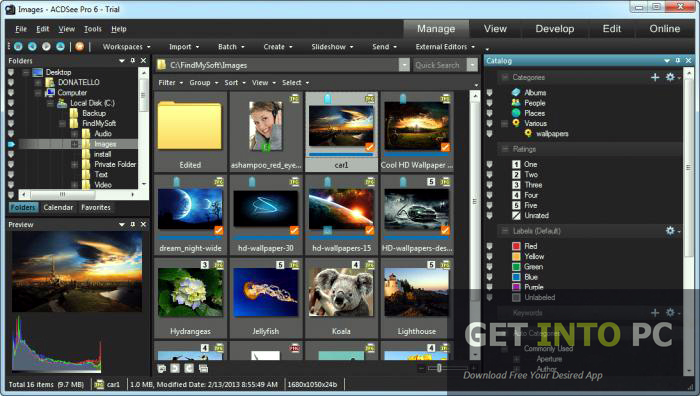
Task: Select the wallpapers category
Action: click(552, 133)
